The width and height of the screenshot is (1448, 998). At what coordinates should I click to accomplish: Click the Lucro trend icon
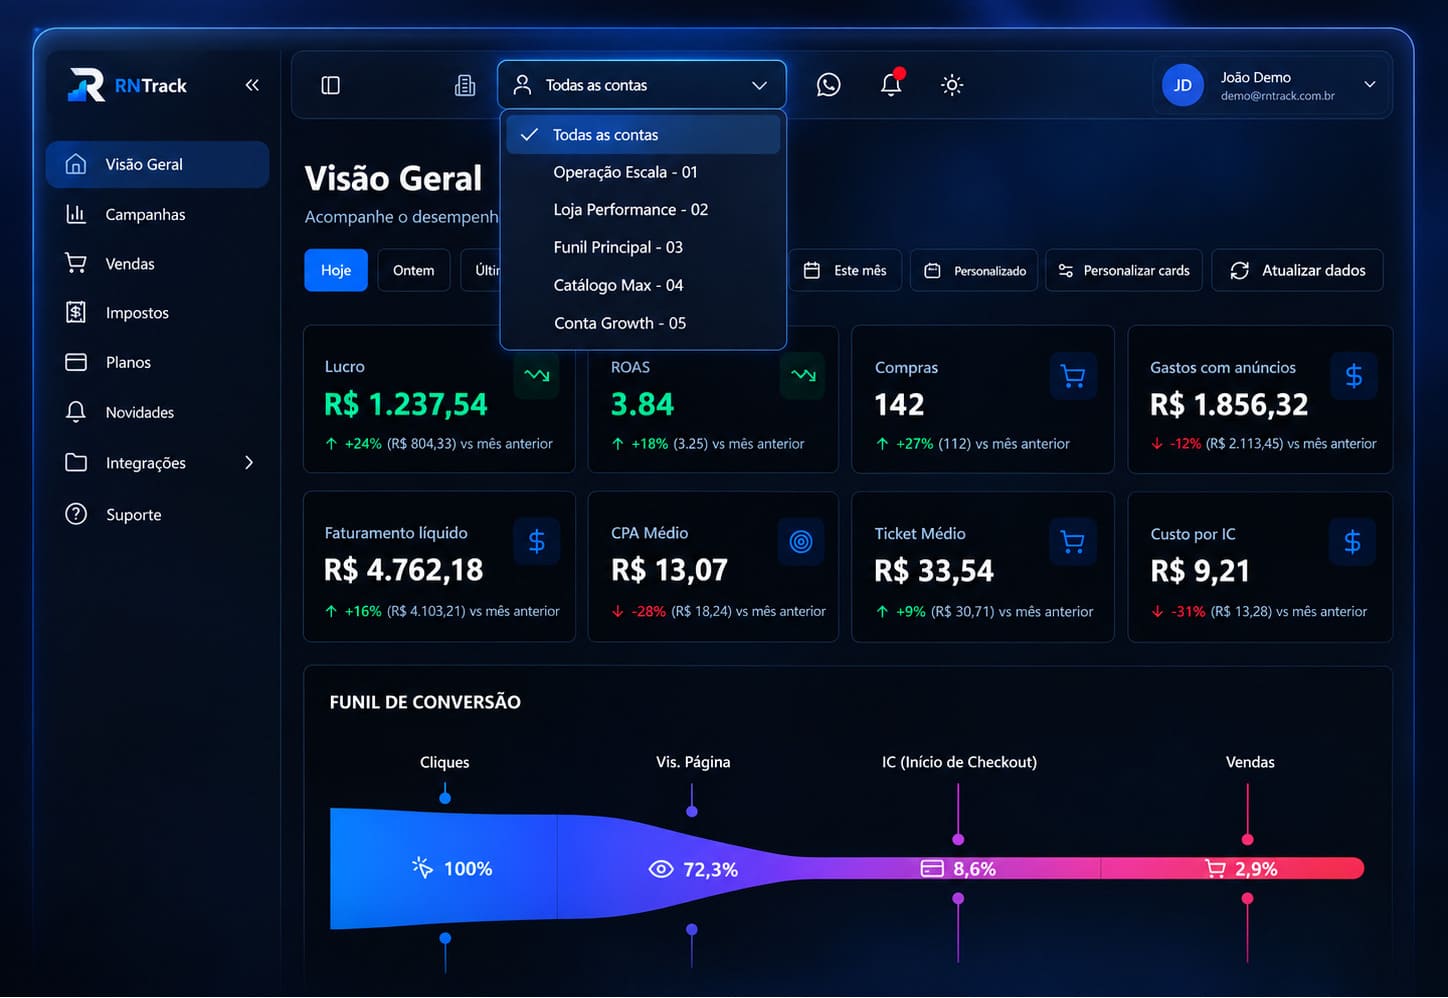[x=537, y=375]
